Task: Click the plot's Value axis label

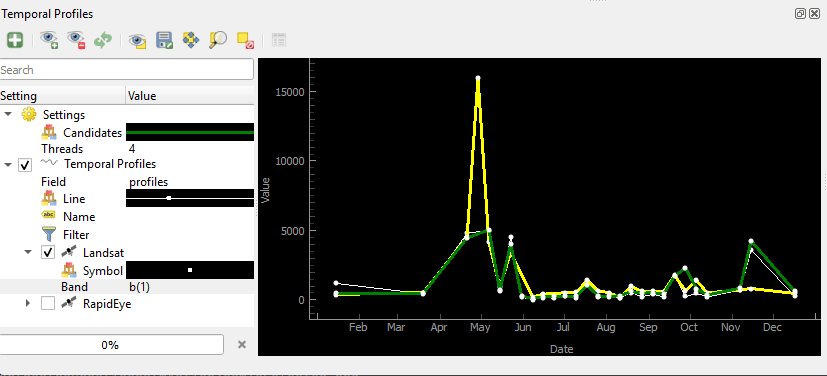Action: [265, 189]
